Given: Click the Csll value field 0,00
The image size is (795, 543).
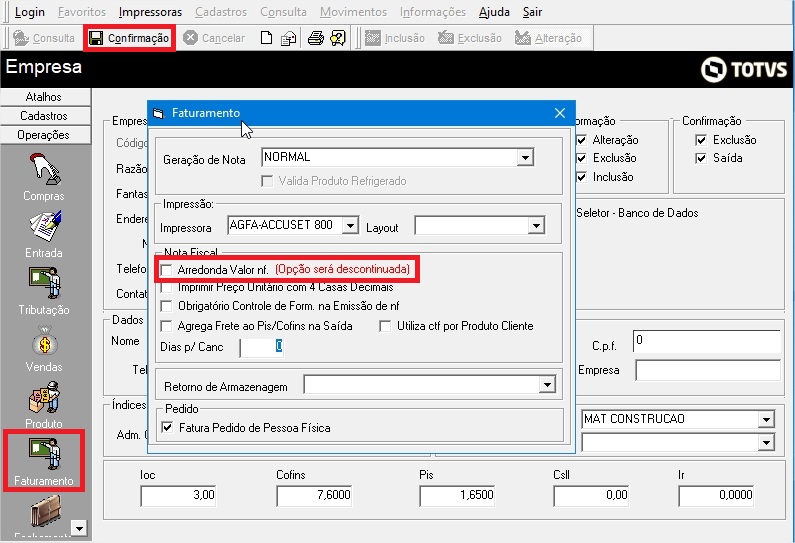Looking at the screenshot, I should pos(592,495).
